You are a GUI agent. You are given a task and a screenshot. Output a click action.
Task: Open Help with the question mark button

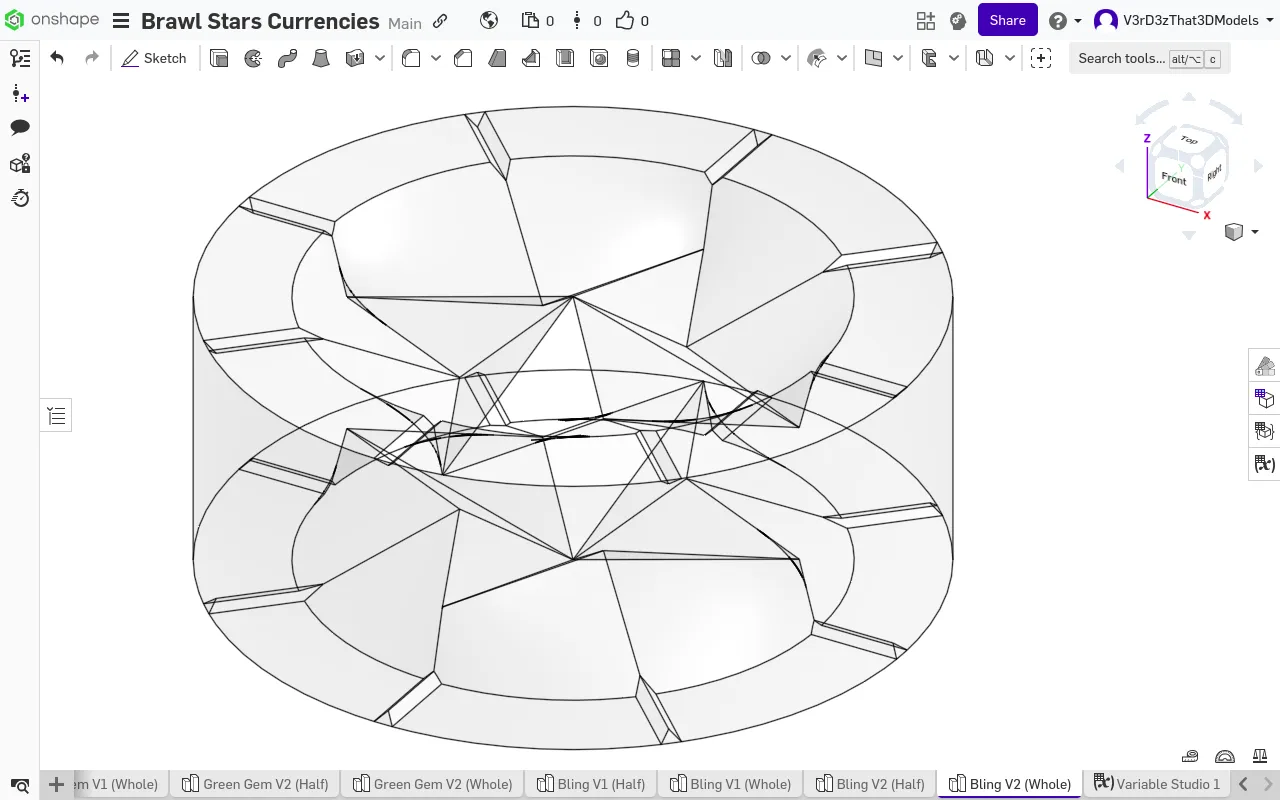[1057, 21]
